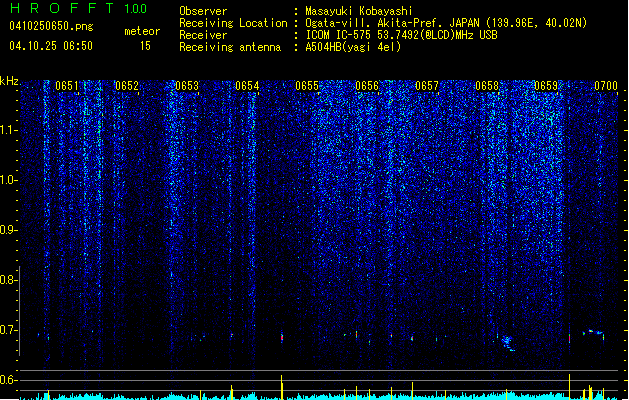Click the 0656 time marker
Screen dimensions: 629x400
coord(367,86)
